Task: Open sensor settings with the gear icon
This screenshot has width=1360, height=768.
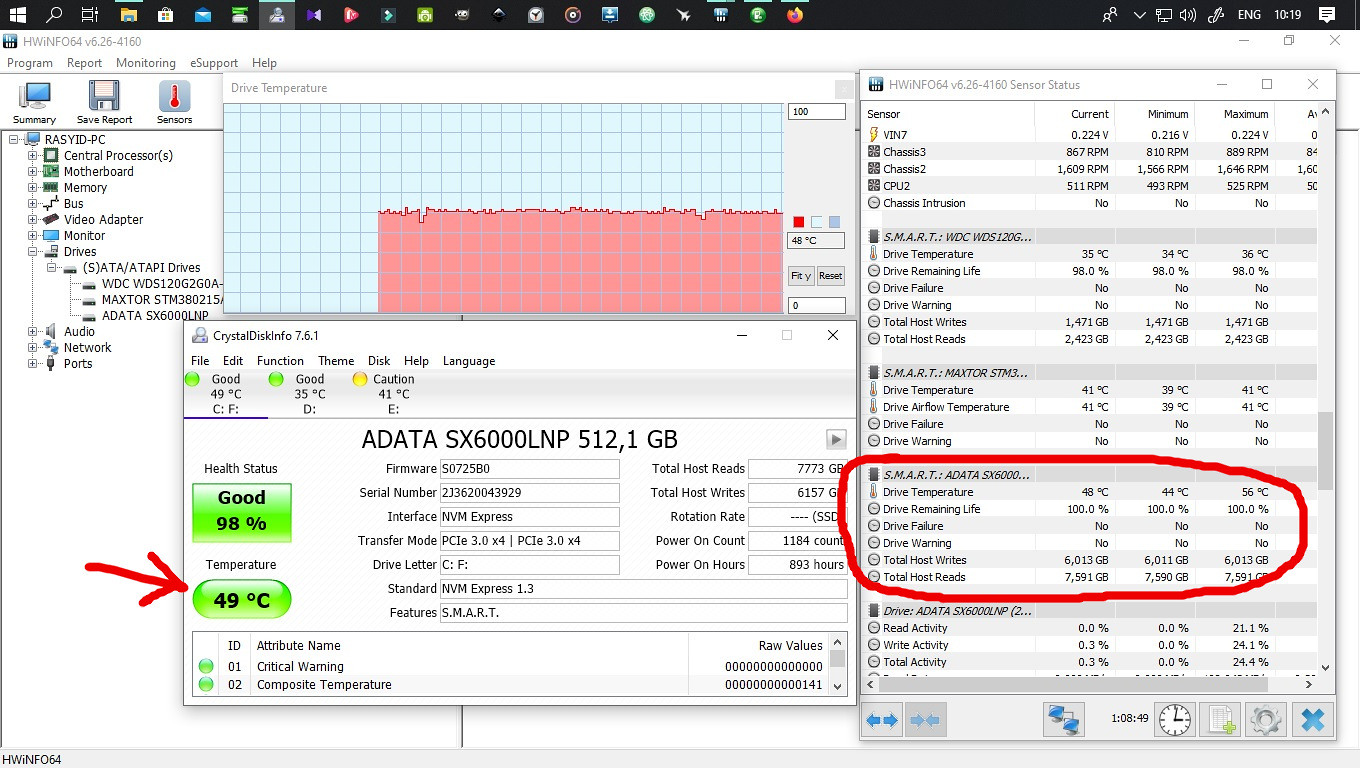Action: tap(1266, 719)
